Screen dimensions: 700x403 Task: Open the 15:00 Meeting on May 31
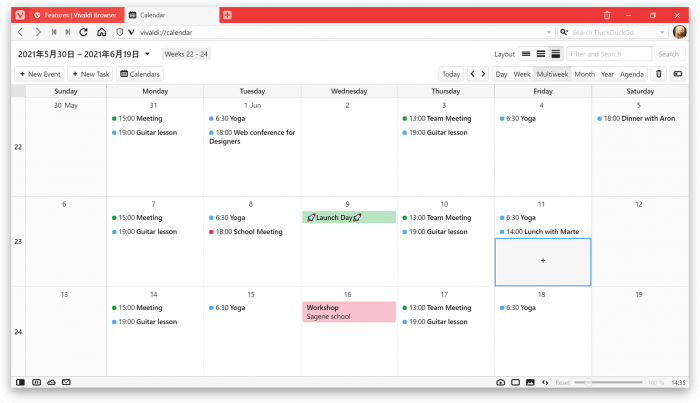(137, 118)
